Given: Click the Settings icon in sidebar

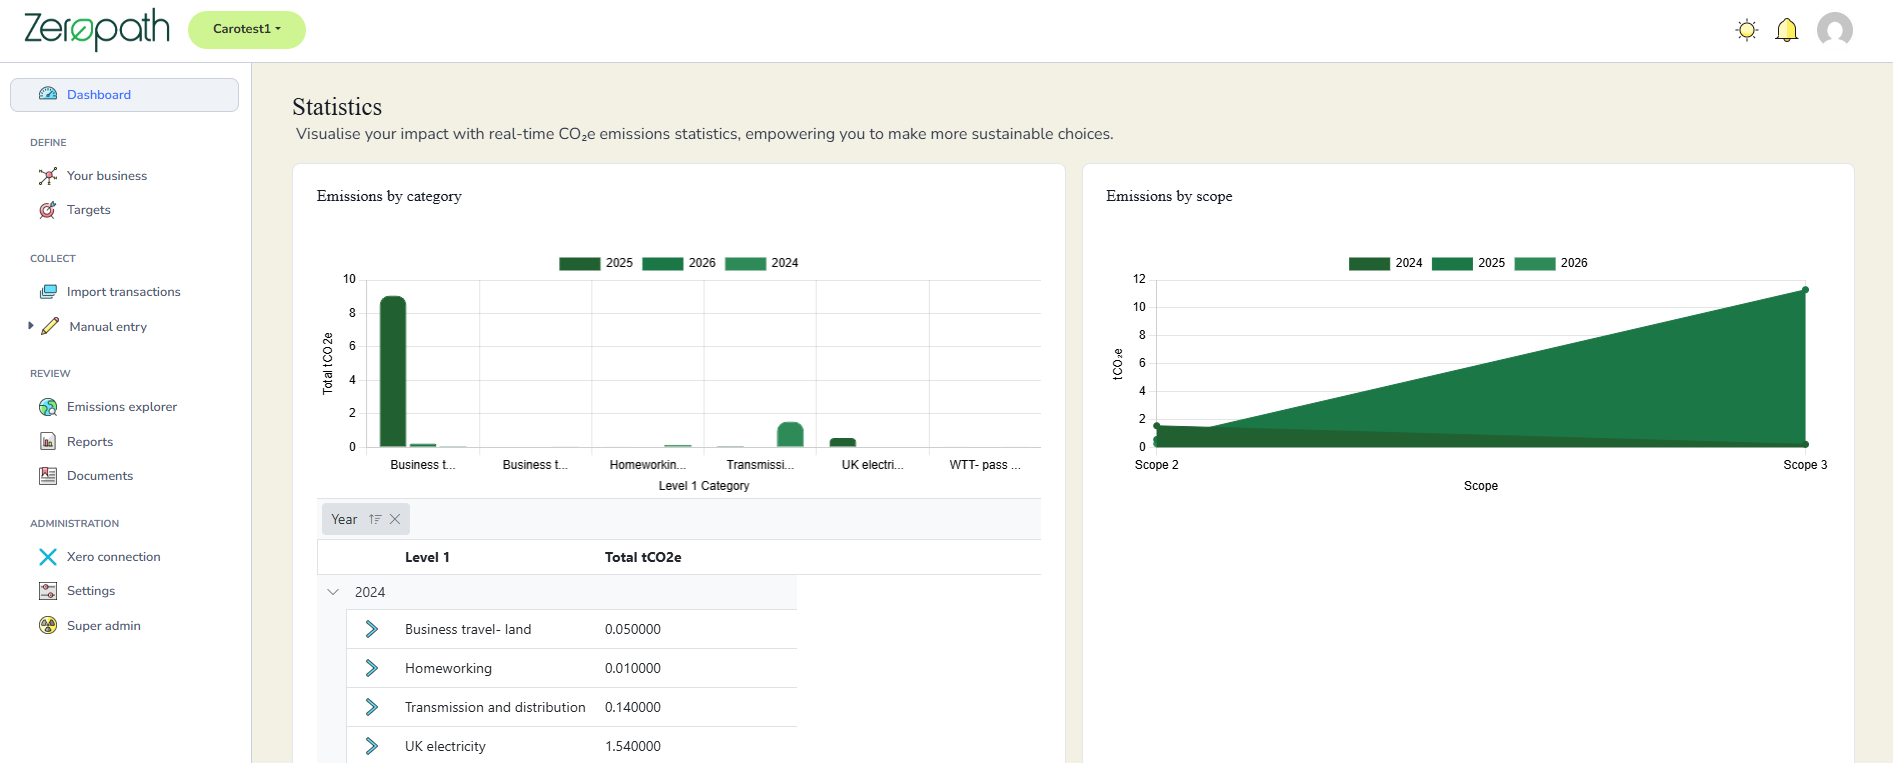Looking at the screenshot, I should (48, 591).
